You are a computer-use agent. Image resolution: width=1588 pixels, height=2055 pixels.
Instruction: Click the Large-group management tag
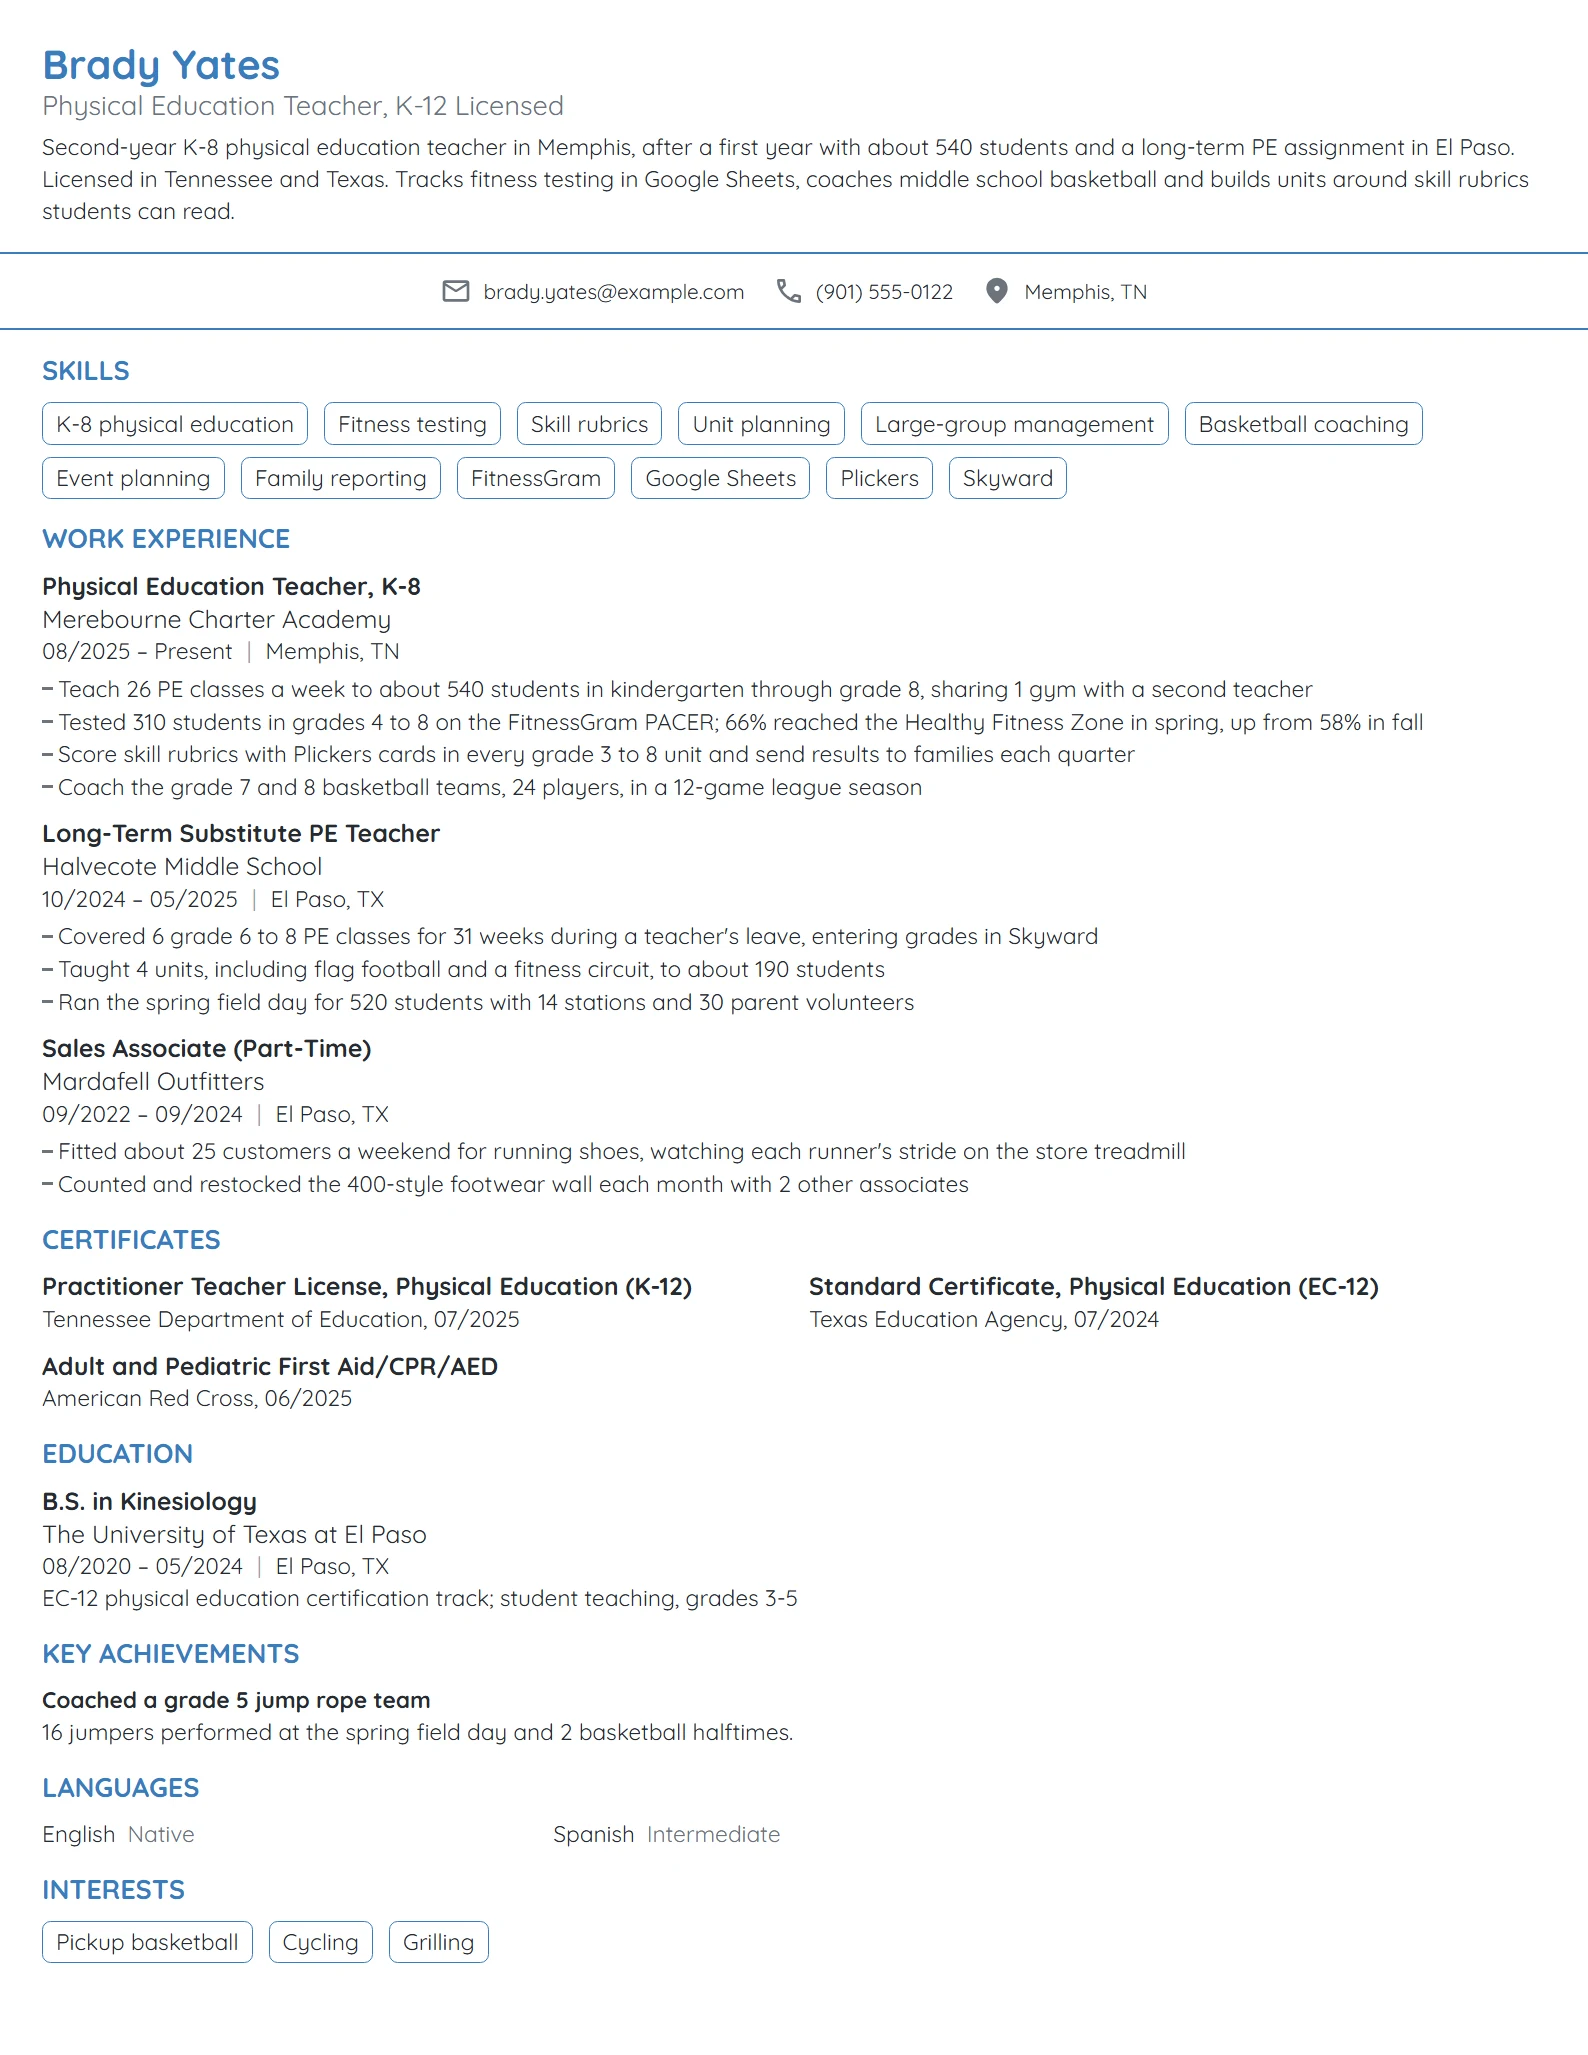[1014, 424]
